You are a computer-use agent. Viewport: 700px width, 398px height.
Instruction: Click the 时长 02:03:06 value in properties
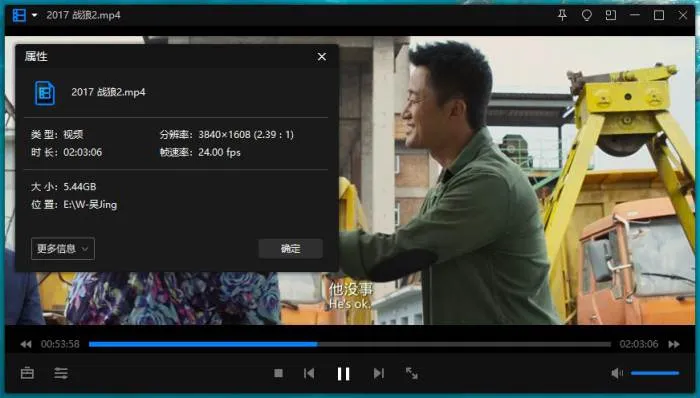click(83, 152)
